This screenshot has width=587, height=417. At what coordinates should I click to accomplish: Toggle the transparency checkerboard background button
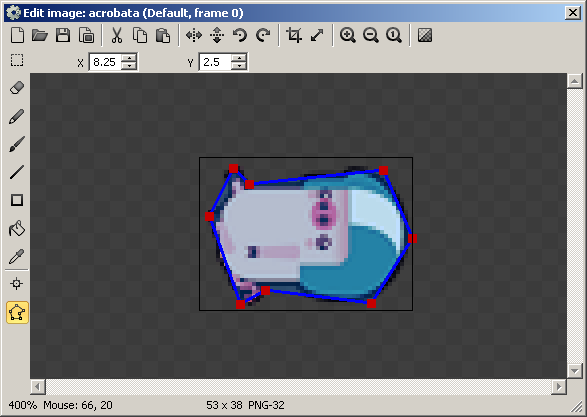[x=425, y=35]
